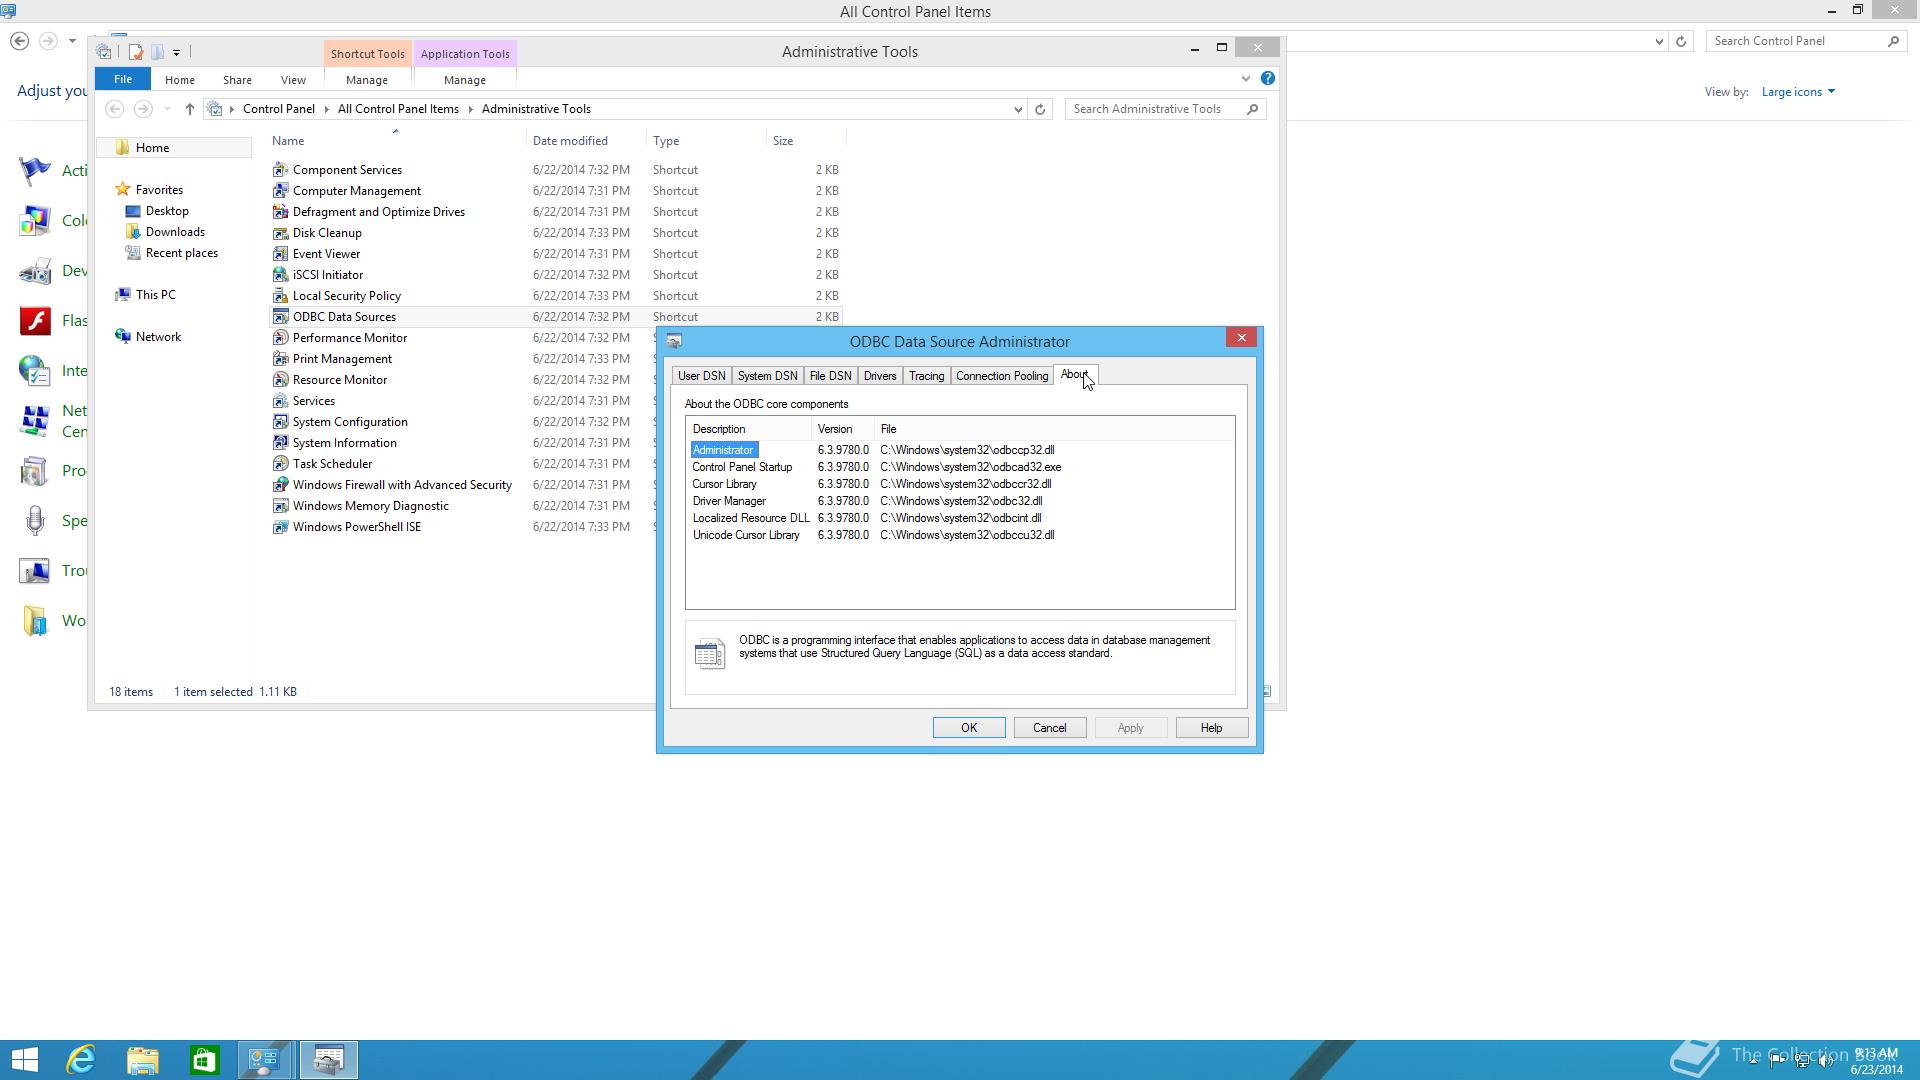Image resolution: width=1920 pixels, height=1080 pixels.
Task: Select Resource Monitor icon
Action: coord(281,380)
